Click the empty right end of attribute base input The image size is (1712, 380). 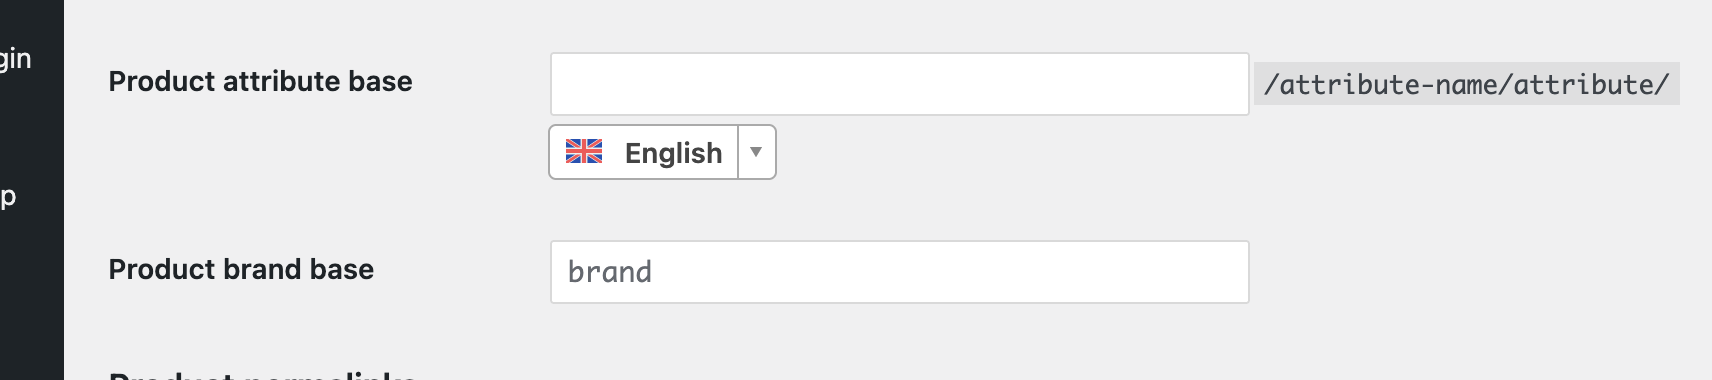[1200, 84]
